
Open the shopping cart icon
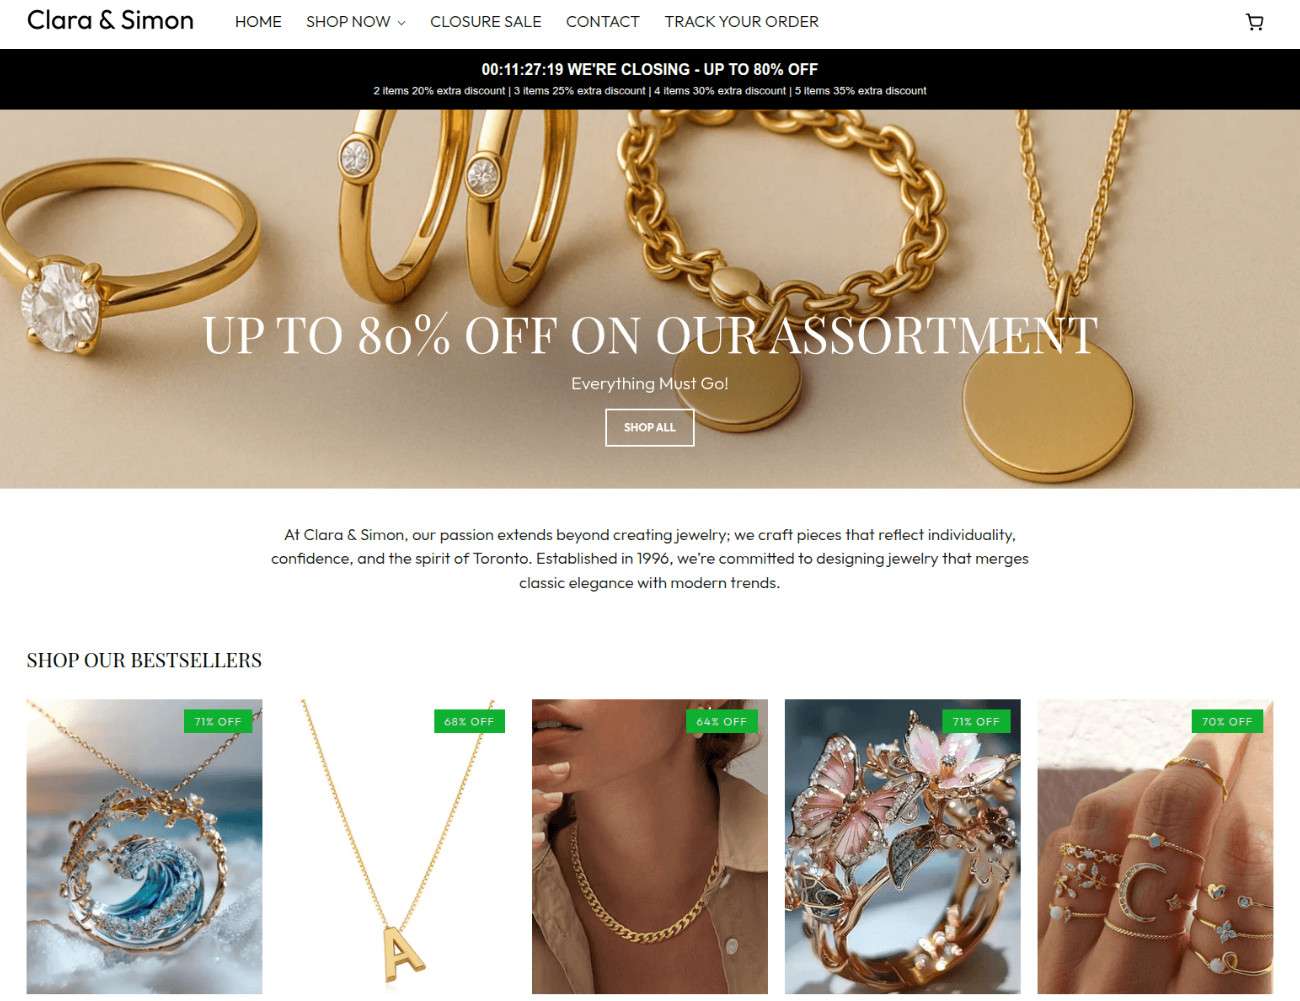(x=1254, y=22)
